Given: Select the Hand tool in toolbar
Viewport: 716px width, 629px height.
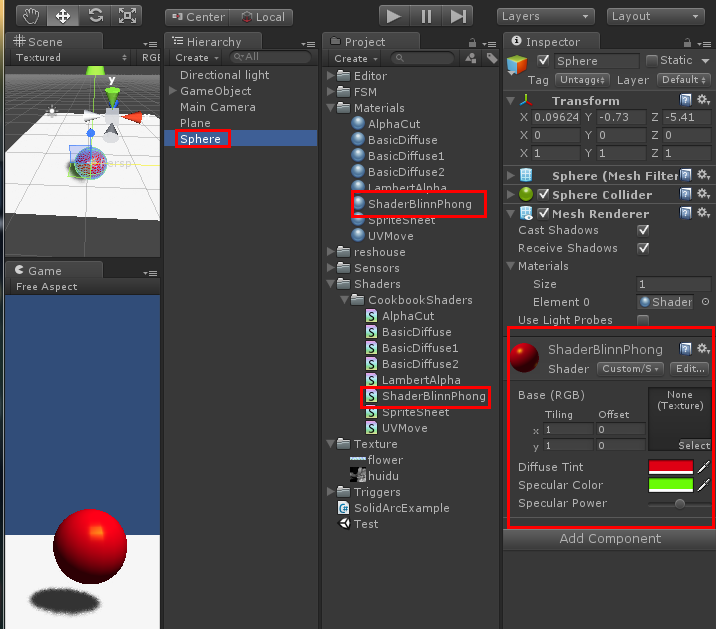Looking at the screenshot, I should point(31,16).
